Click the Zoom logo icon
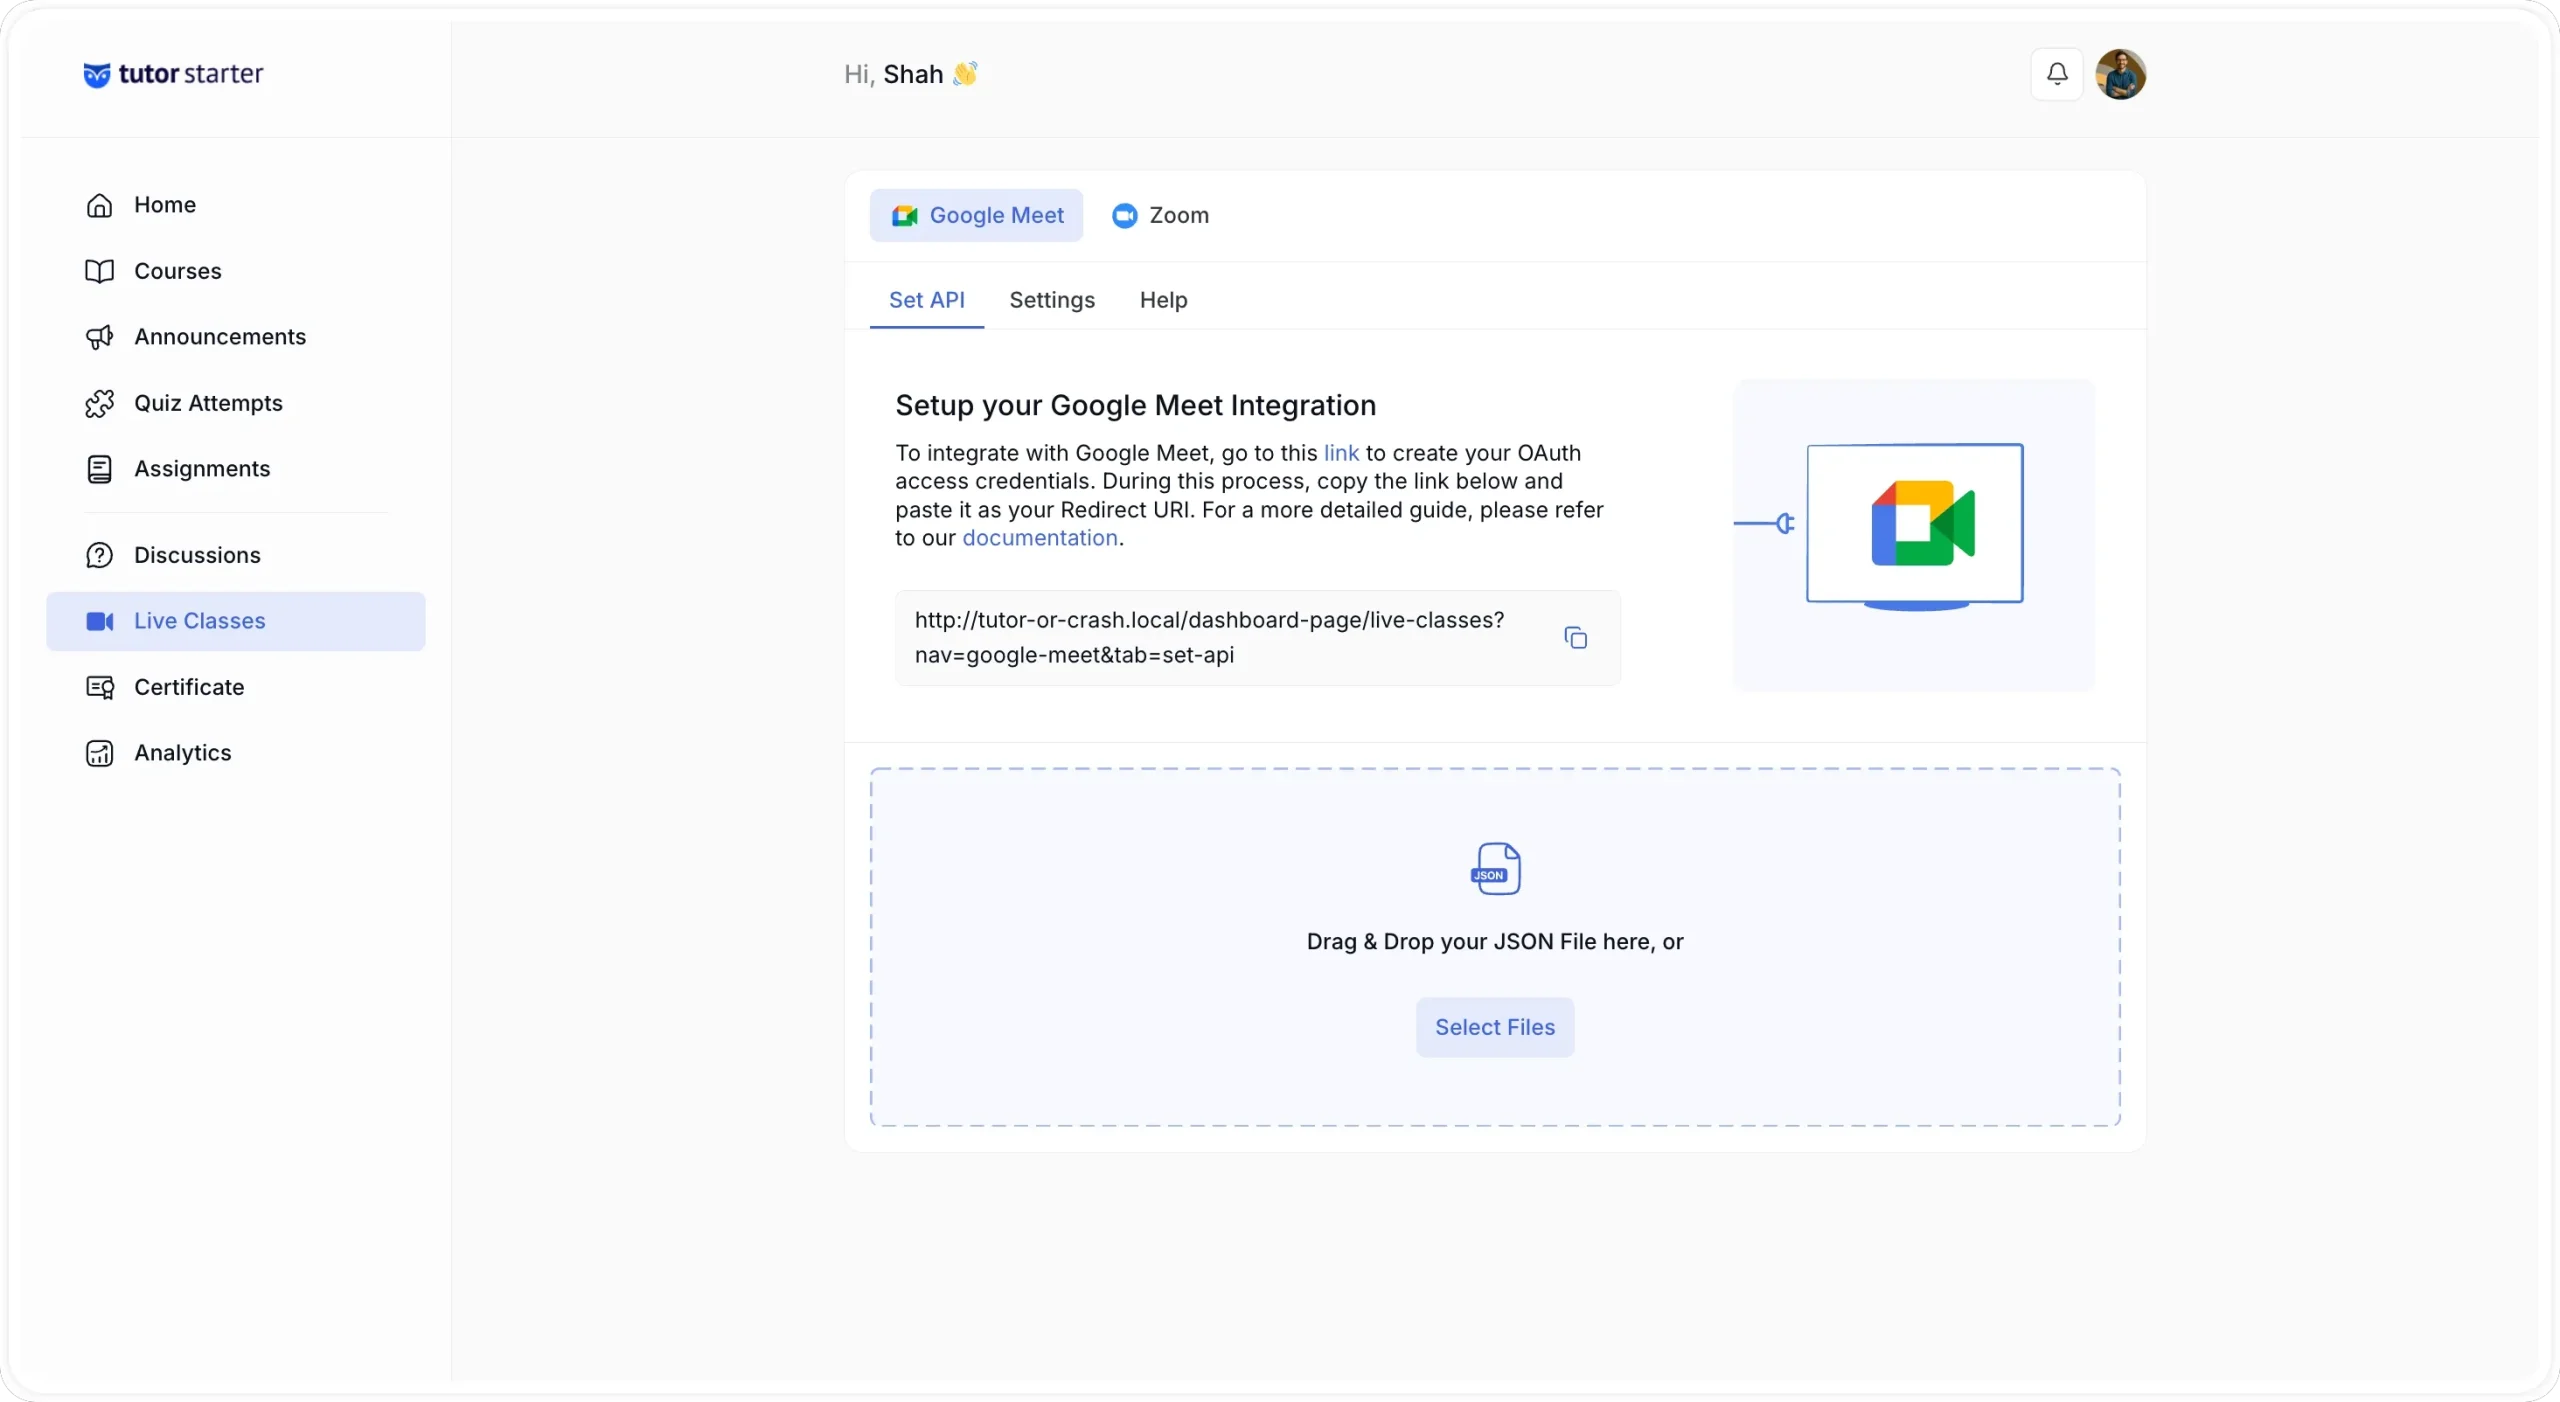 coord(1124,215)
